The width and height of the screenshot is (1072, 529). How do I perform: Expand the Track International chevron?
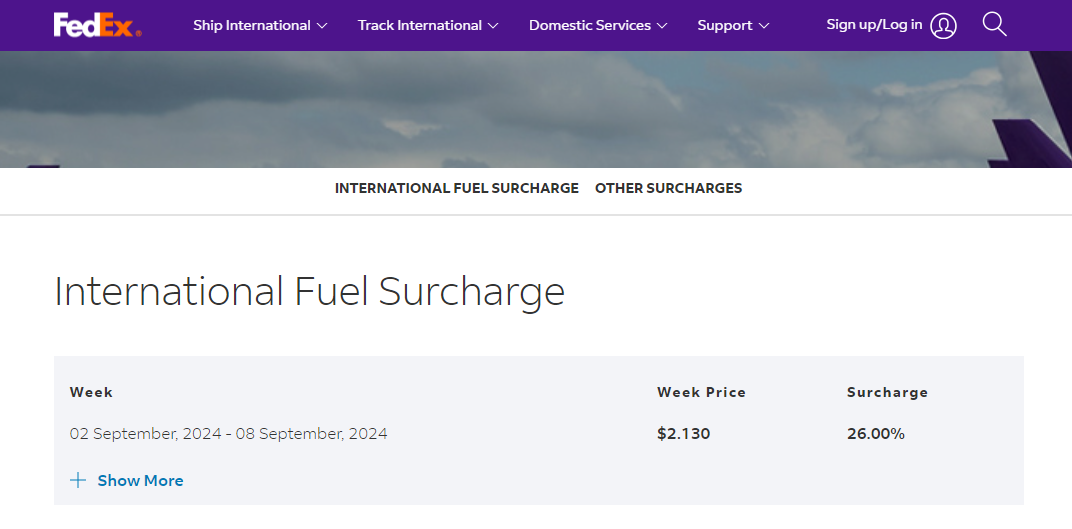point(493,26)
